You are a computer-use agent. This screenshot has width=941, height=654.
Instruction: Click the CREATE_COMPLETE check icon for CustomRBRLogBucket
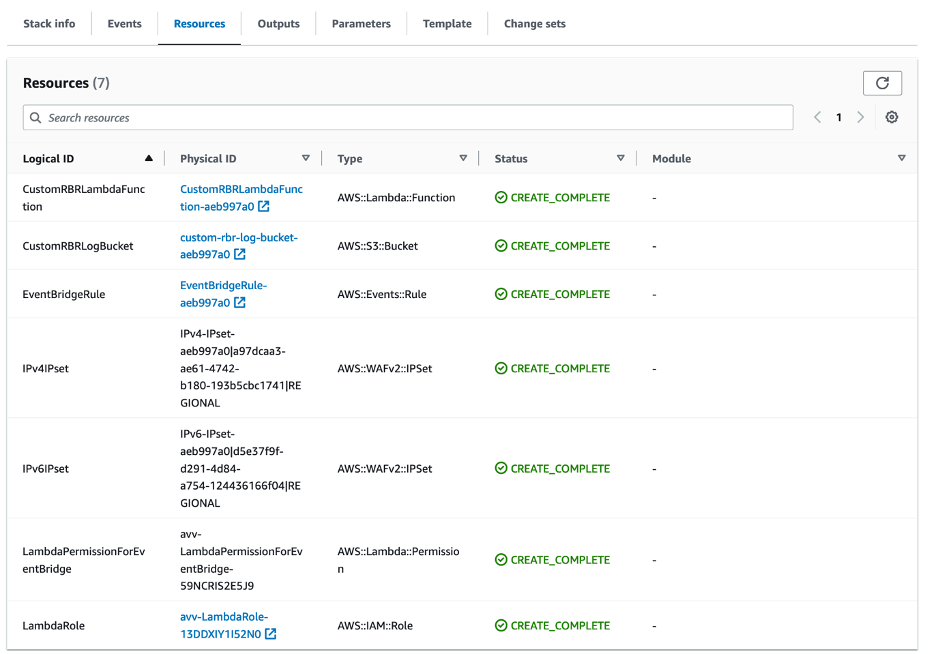501,245
